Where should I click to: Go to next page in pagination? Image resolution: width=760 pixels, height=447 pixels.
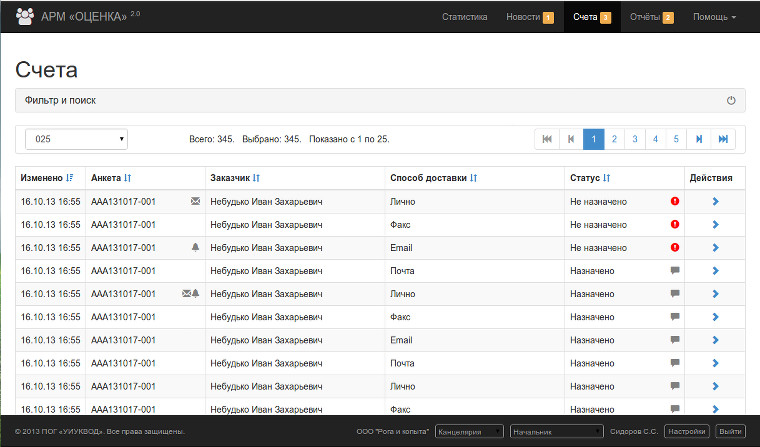coord(699,139)
